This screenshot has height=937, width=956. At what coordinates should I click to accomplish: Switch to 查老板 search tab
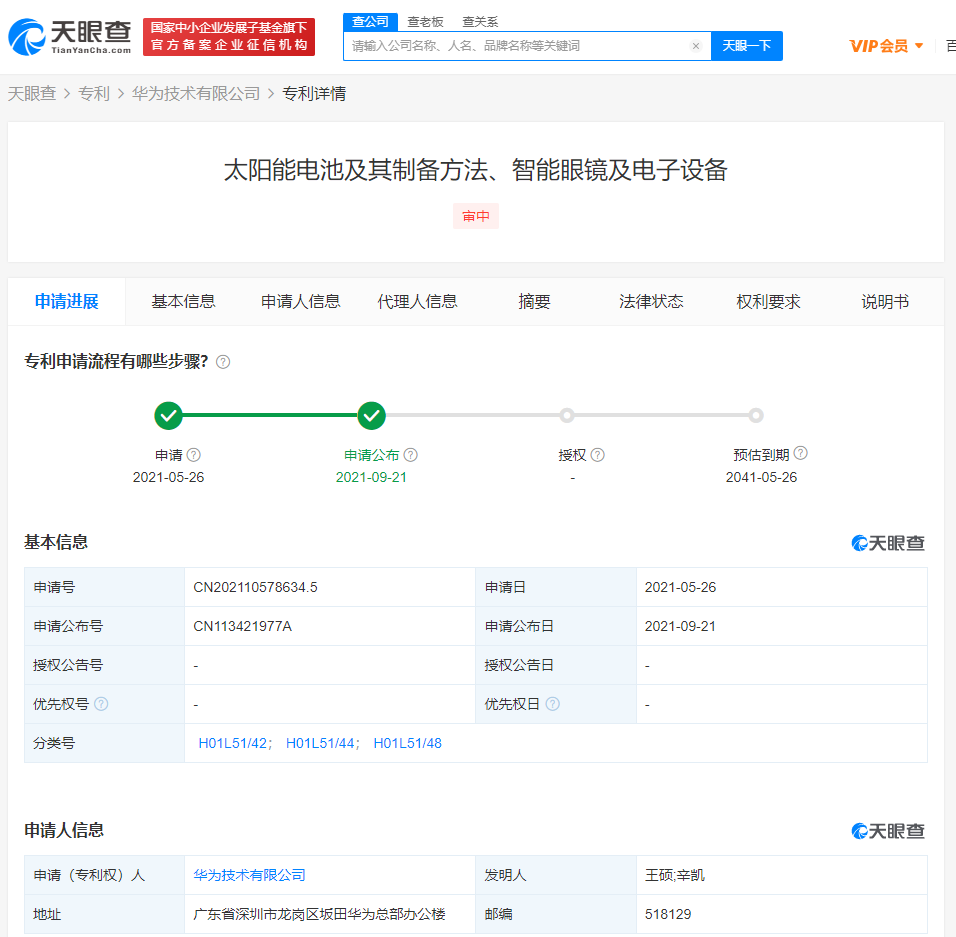click(x=425, y=22)
